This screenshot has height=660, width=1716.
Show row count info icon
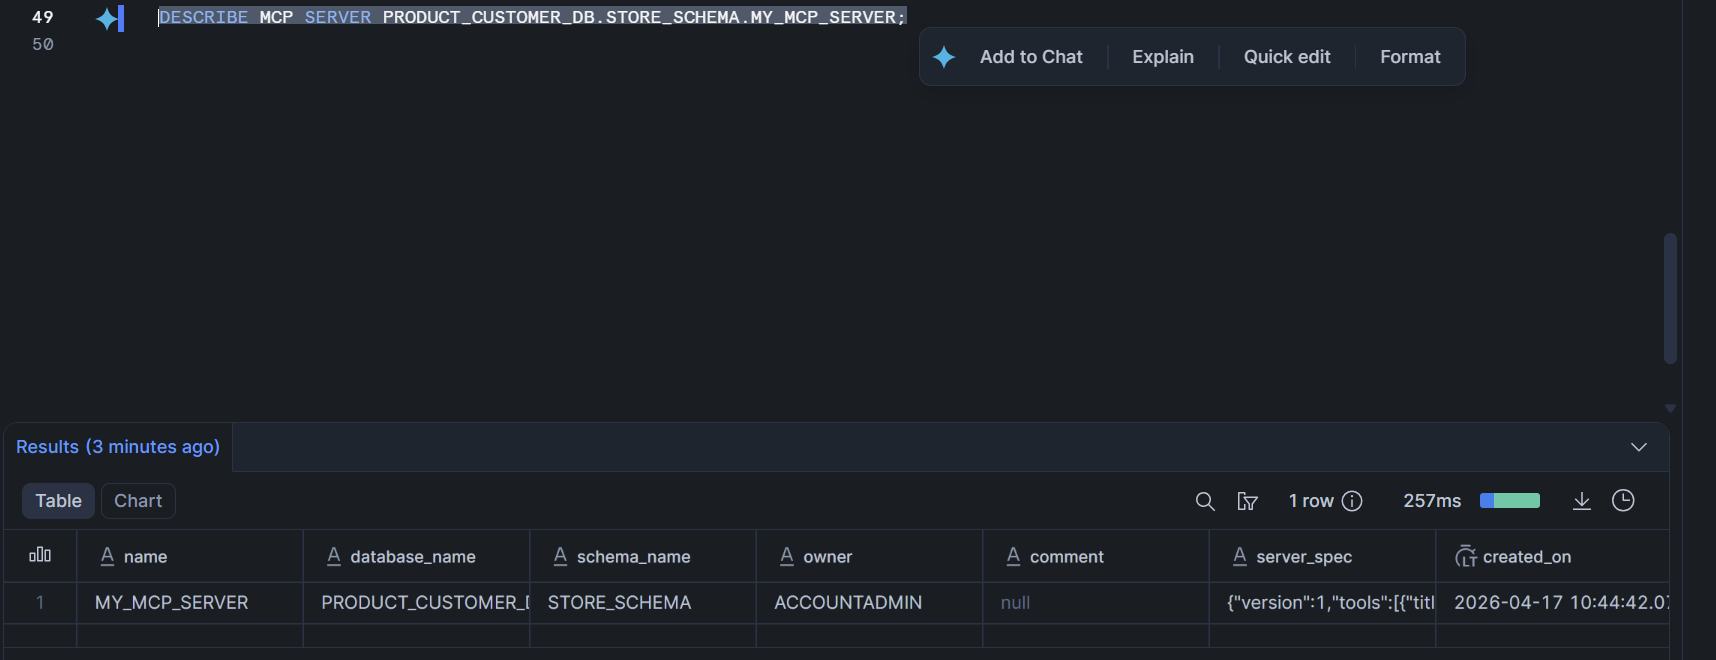(1352, 501)
